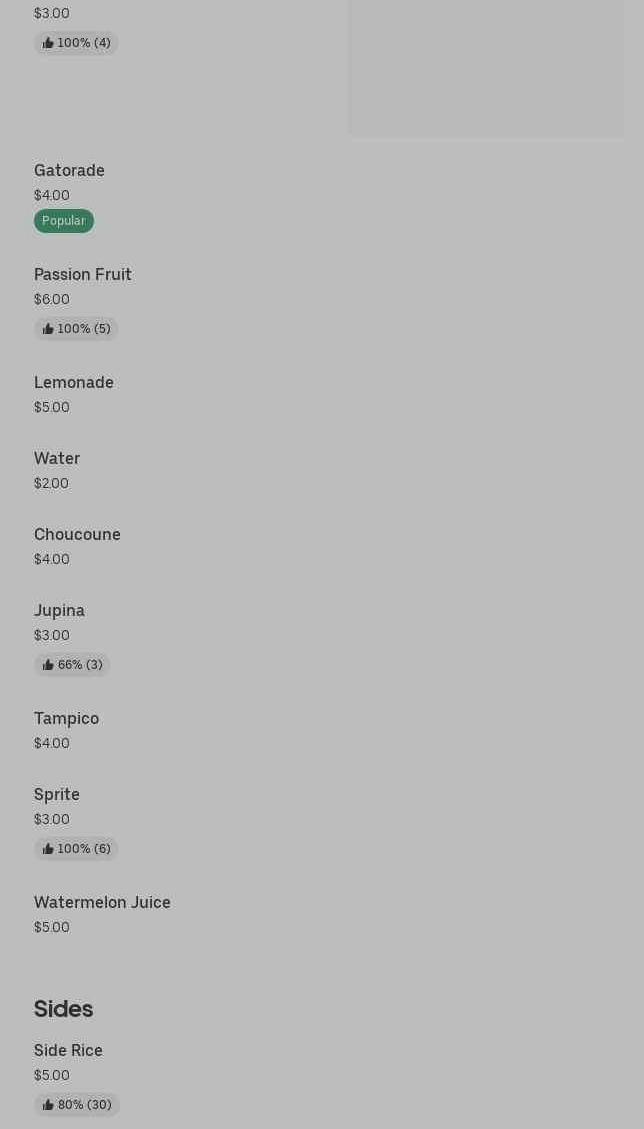Click the 80% (30) rating badge

click(x=76, y=1105)
